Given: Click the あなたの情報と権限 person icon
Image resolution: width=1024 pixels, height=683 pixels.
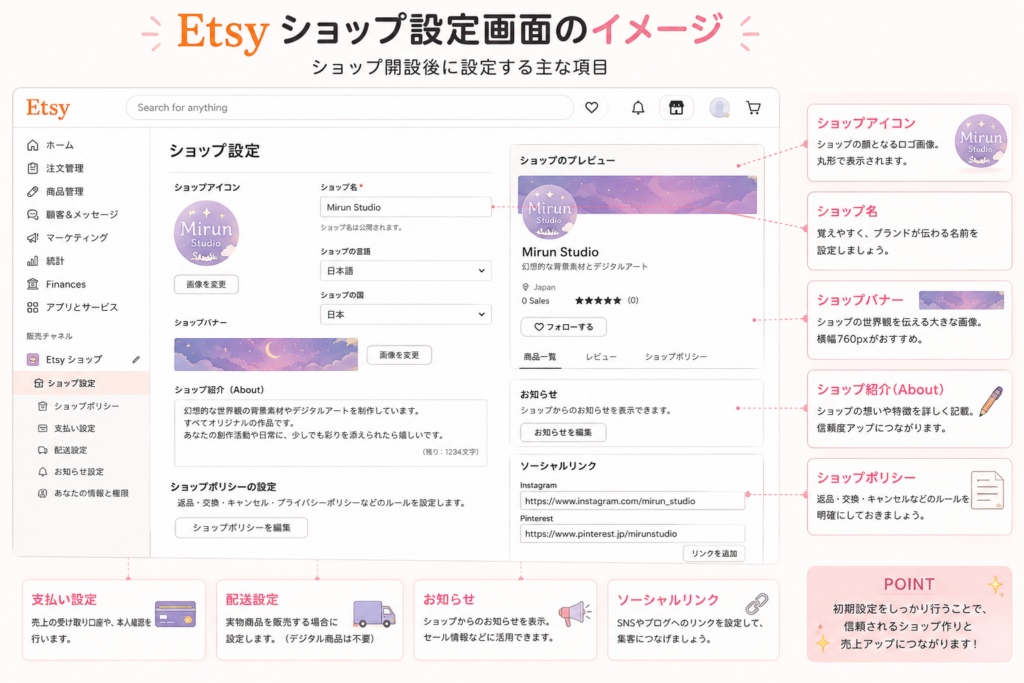Looking at the screenshot, I should (x=42, y=493).
